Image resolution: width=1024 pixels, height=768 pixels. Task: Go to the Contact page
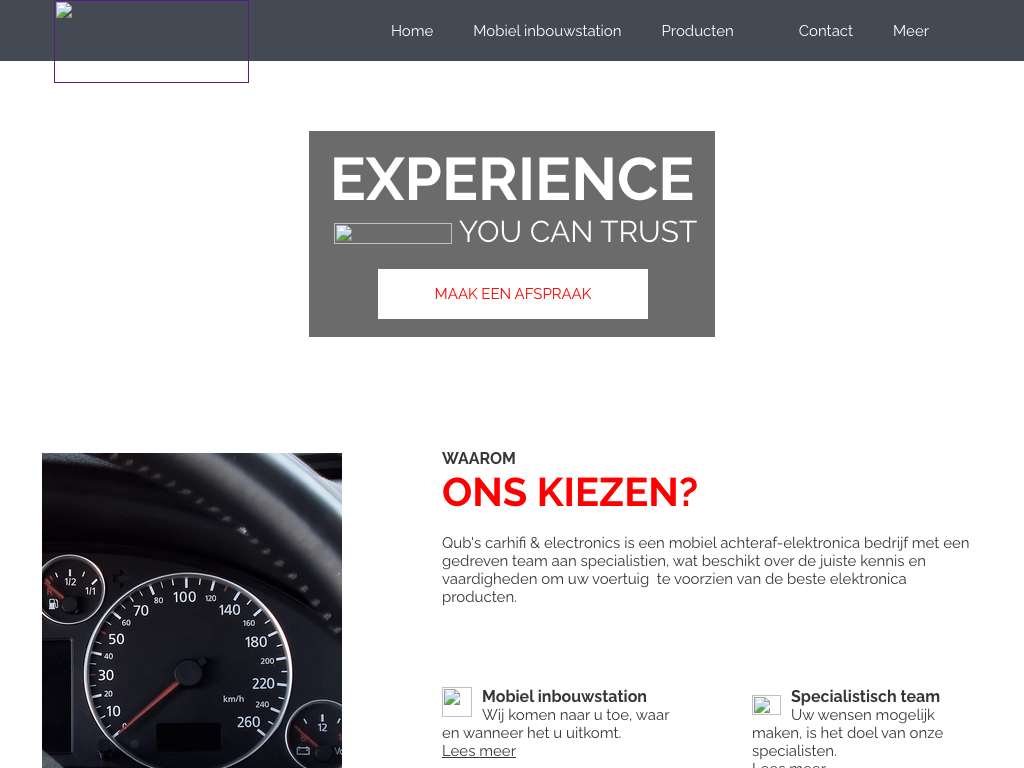825,31
